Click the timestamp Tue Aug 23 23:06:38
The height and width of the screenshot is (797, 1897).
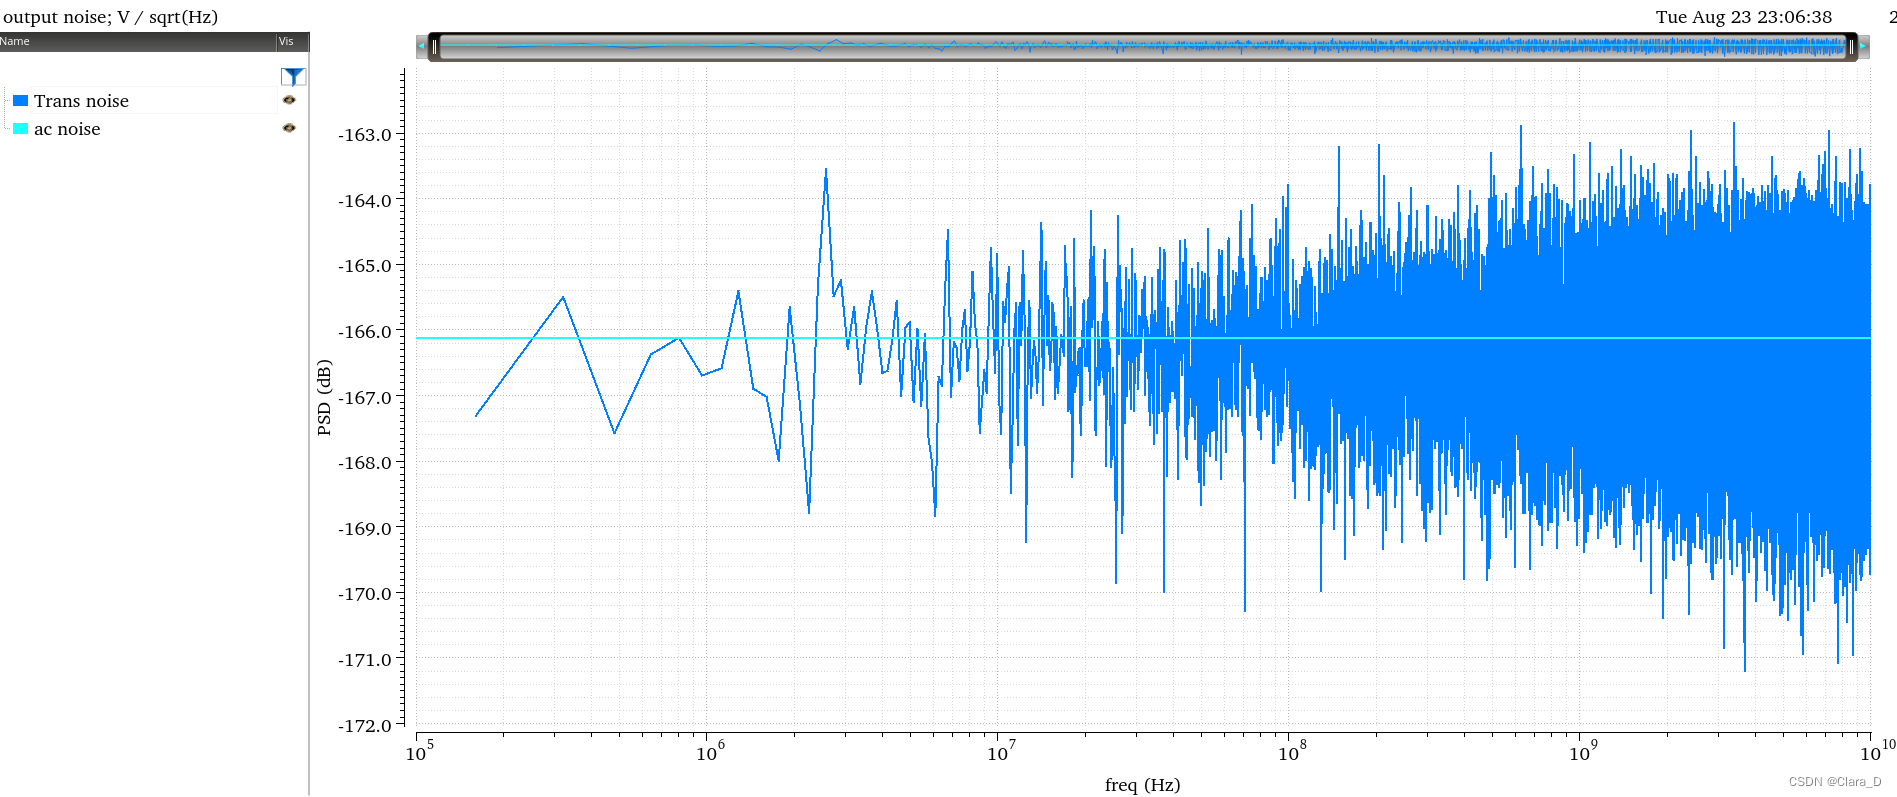1744,17
